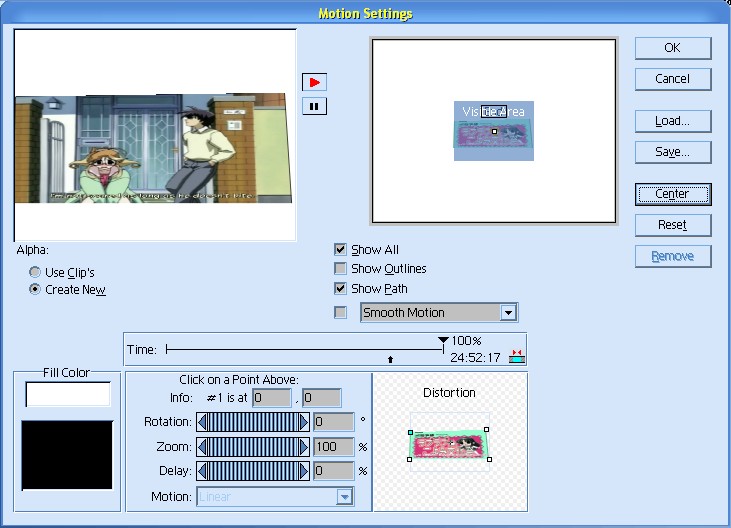Select the bottom-left distortion corner handle

pyautogui.click(x=410, y=459)
